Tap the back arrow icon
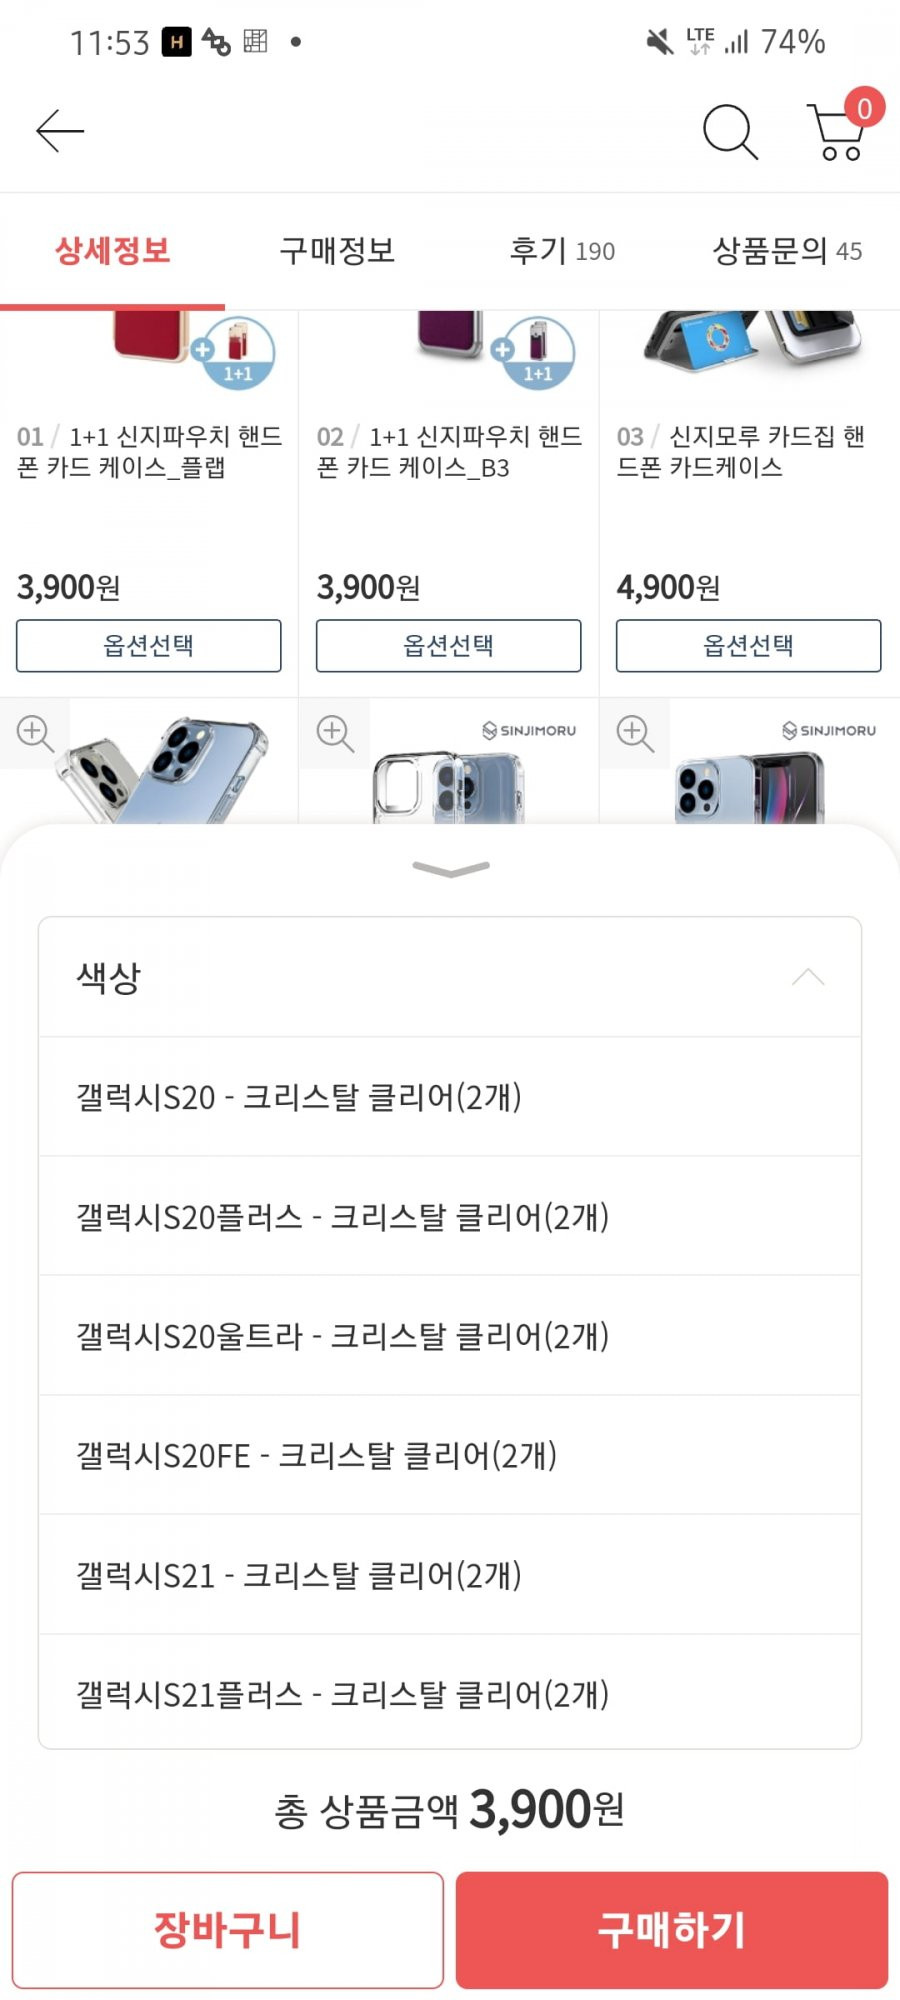Screen dimensions: 900x2000 coord(60,131)
